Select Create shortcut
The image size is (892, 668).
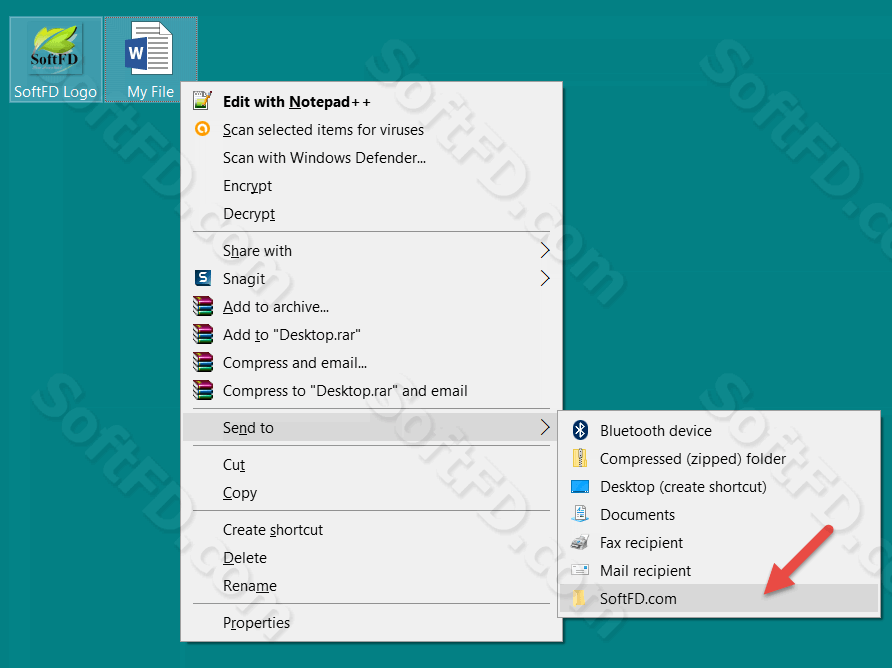point(371,530)
